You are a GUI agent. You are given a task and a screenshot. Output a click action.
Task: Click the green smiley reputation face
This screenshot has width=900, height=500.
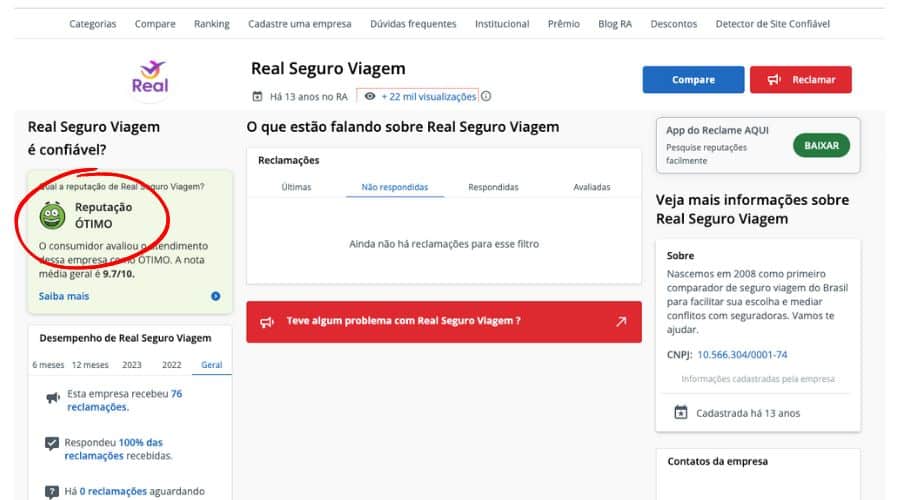[x=52, y=215]
